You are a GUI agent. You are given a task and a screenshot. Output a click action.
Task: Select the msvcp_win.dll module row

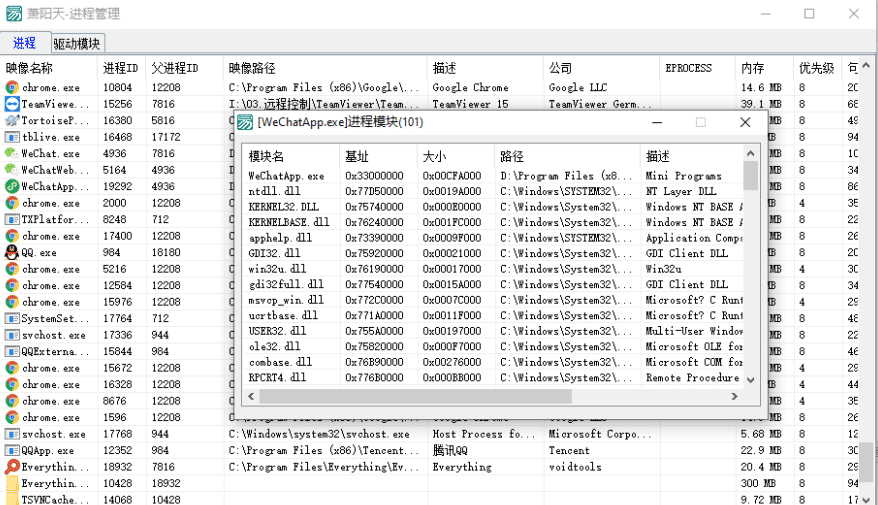tap(493, 300)
